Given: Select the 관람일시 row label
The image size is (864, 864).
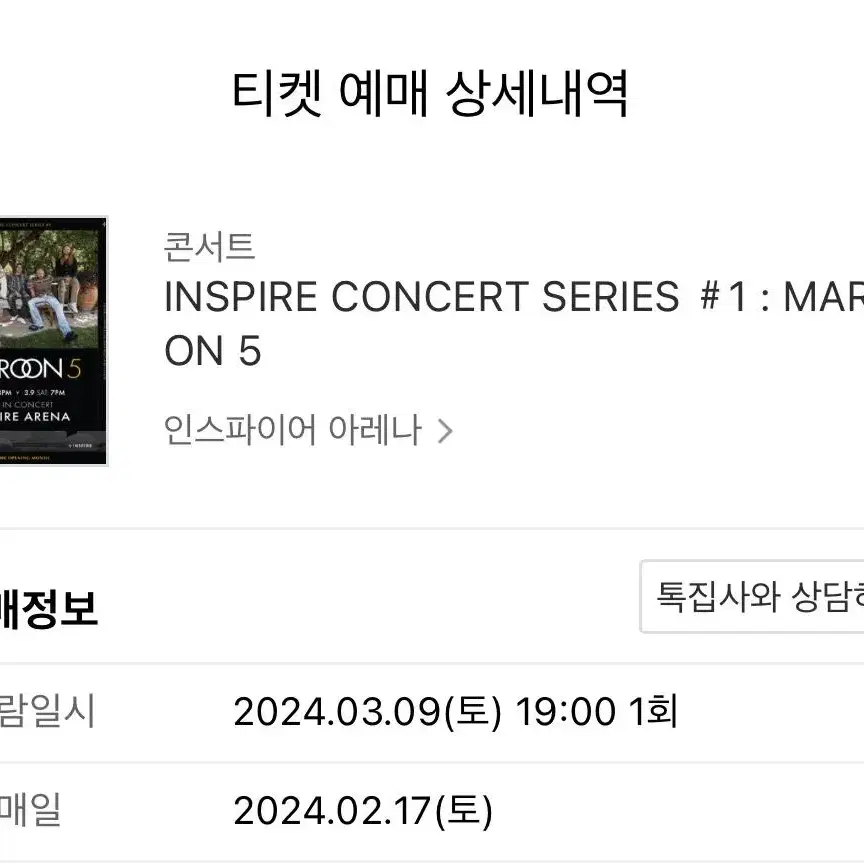Looking at the screenshot, I should 47,711.
